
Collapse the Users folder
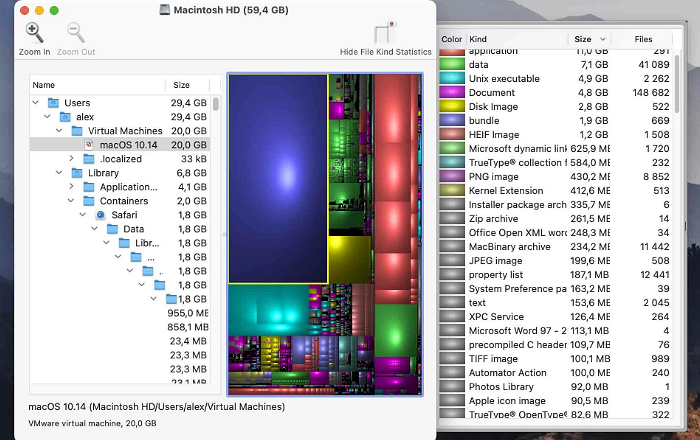pos(37,103)
